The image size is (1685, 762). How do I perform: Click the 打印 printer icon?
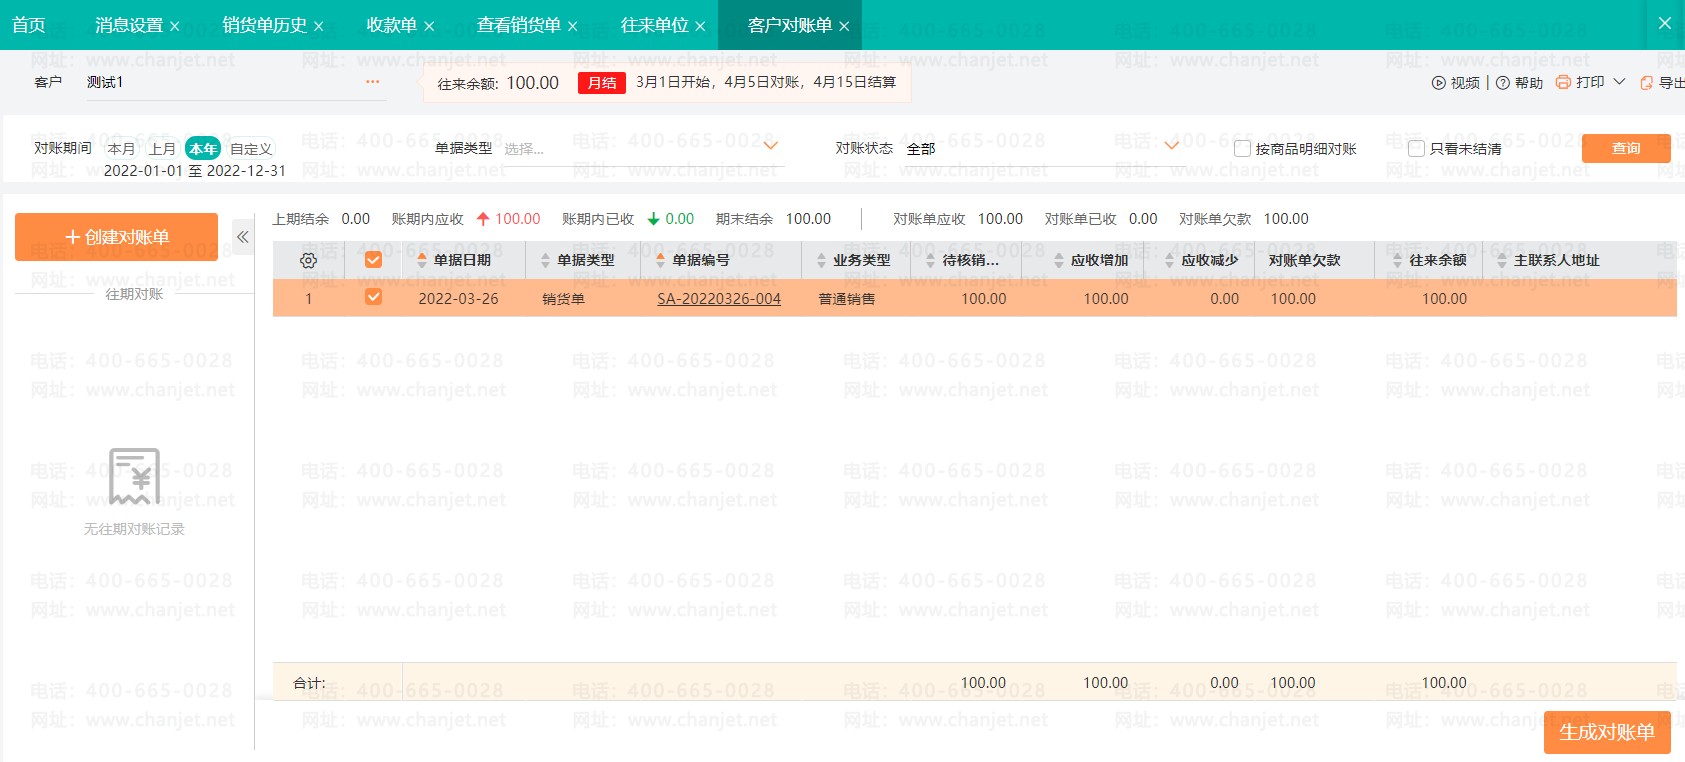[1563, 82]
